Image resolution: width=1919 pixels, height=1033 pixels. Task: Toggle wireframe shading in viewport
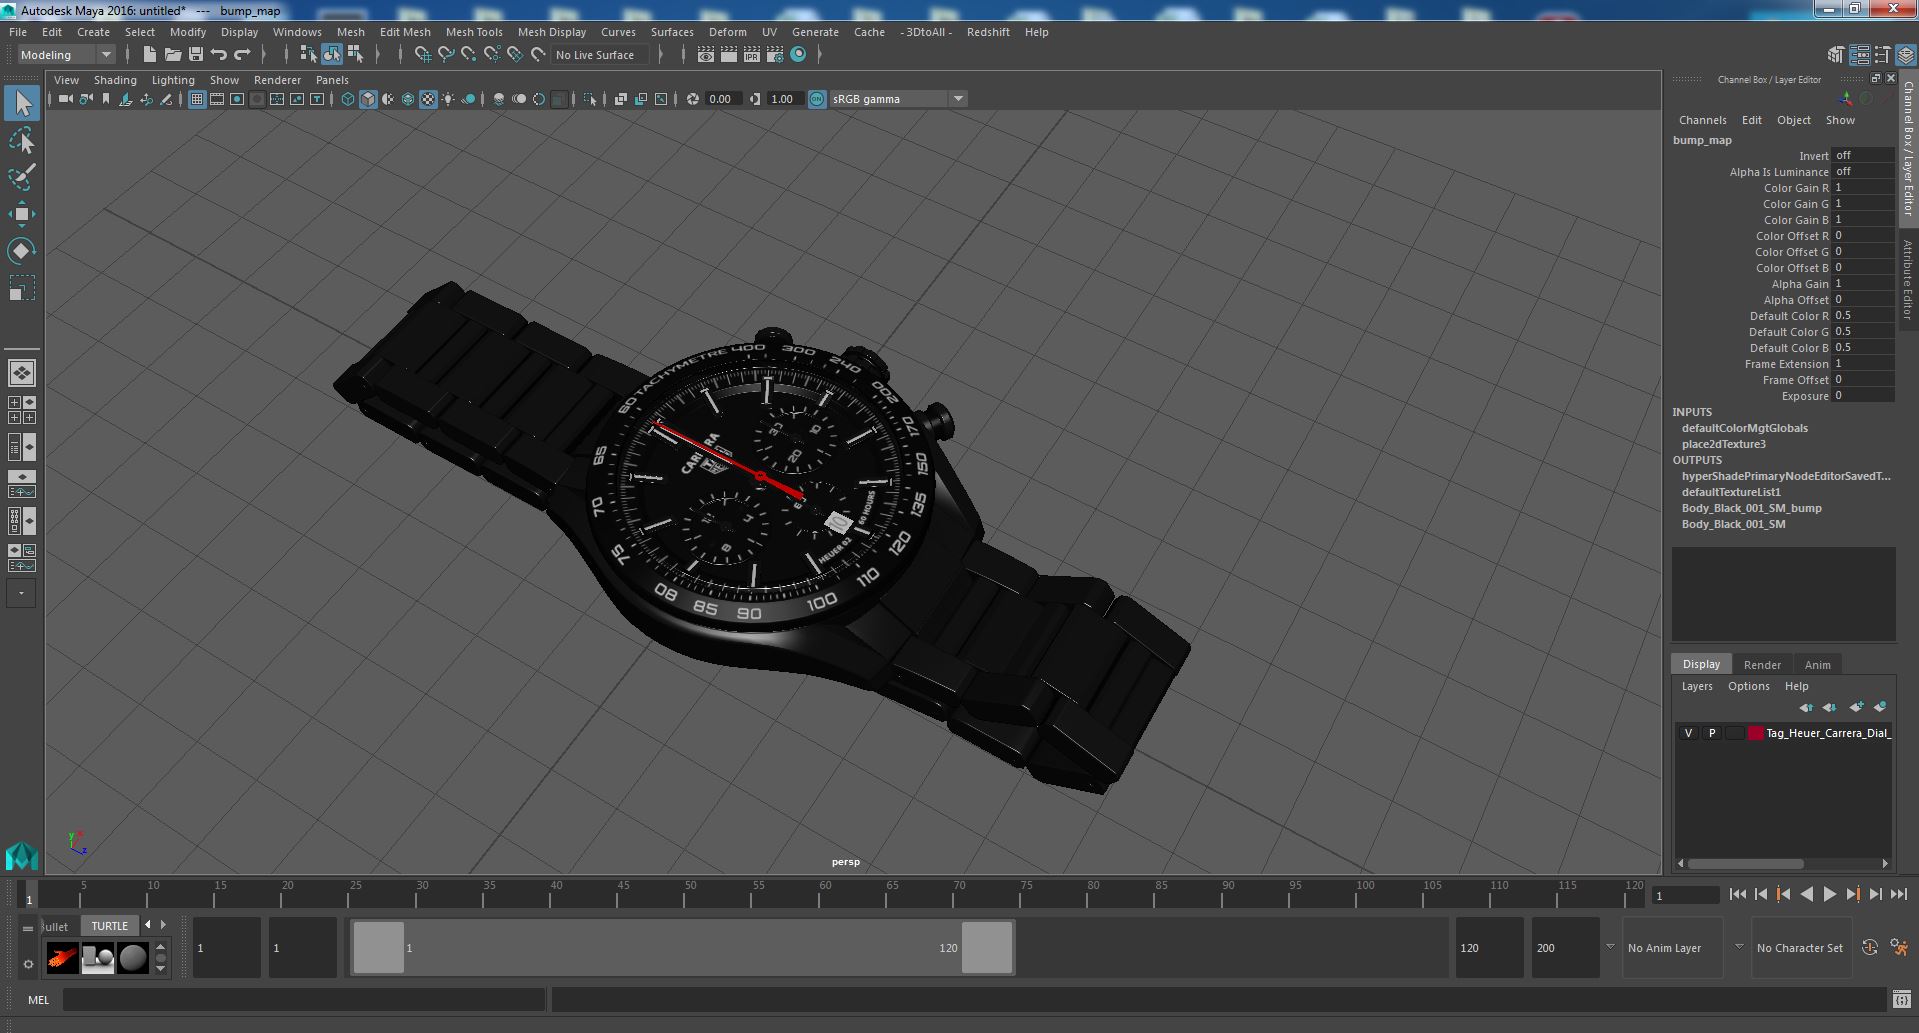point(348,99)
